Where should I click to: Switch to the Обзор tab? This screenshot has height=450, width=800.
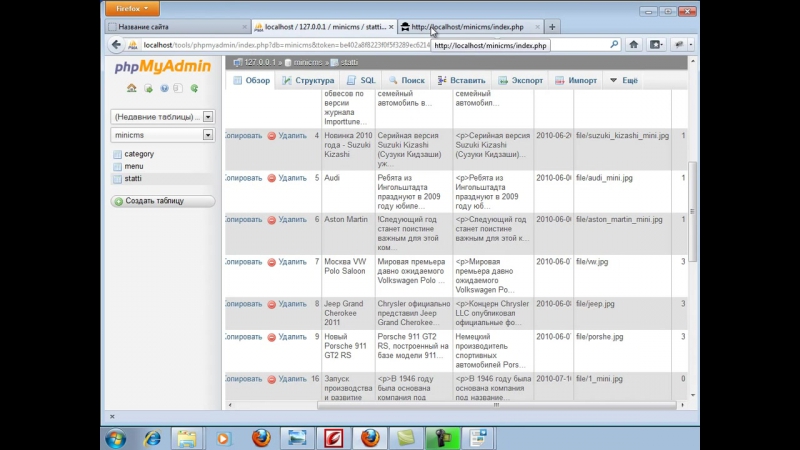coord(252,81)
